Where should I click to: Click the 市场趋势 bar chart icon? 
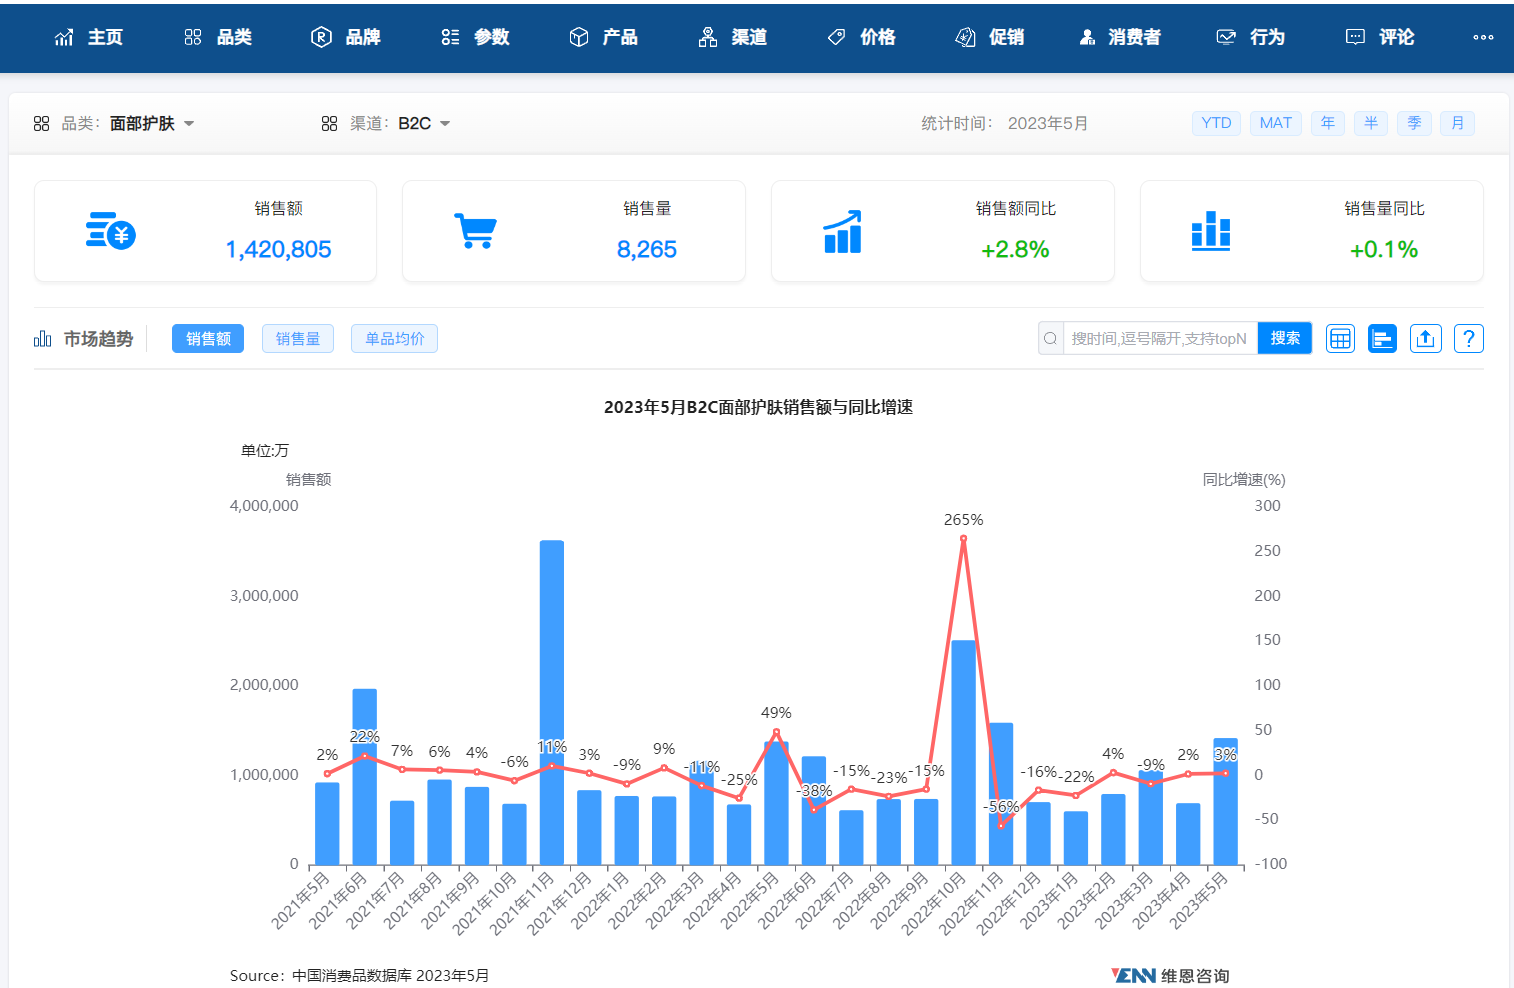[42, 339]
